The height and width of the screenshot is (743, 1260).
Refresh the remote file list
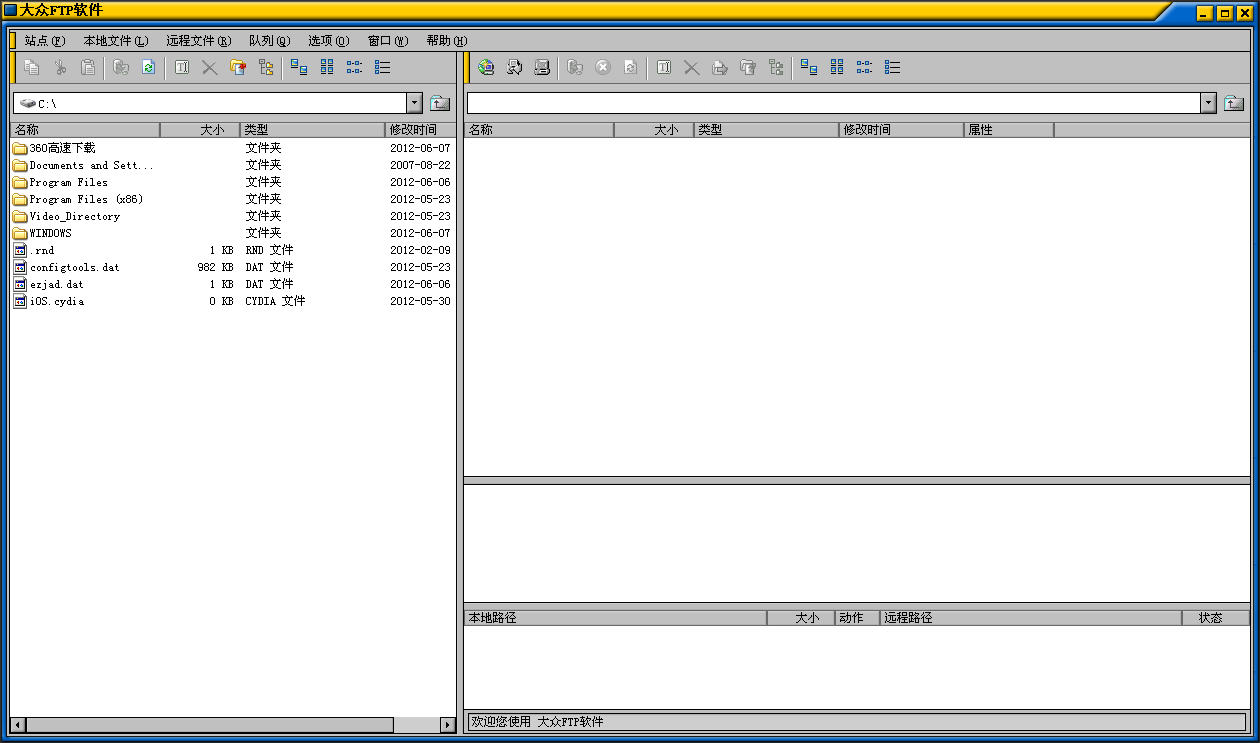pyautogui.click(x=630, y=67)
